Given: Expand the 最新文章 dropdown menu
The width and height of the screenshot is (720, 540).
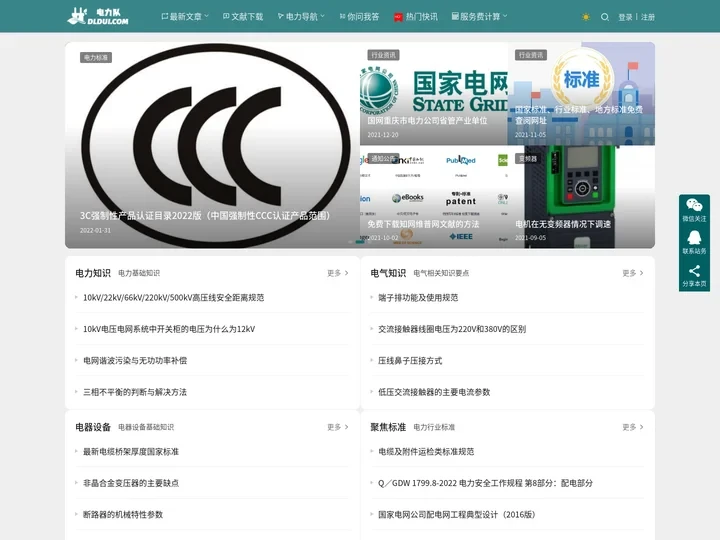Looking at the screenshot, I should tap(185, 17).
